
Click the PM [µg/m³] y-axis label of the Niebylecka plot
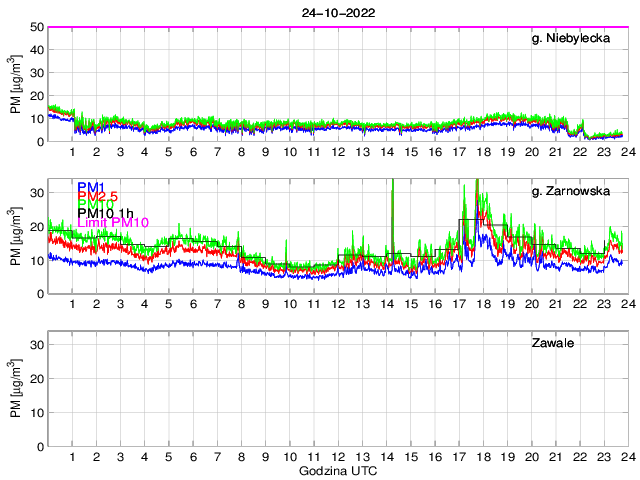(16, 84)
